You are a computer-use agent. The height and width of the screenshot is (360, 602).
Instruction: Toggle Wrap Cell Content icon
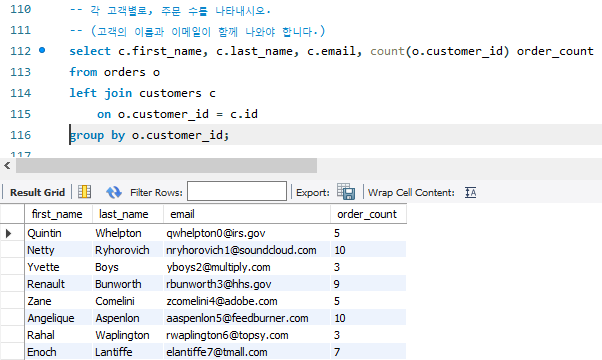click(x=470, y=192)
